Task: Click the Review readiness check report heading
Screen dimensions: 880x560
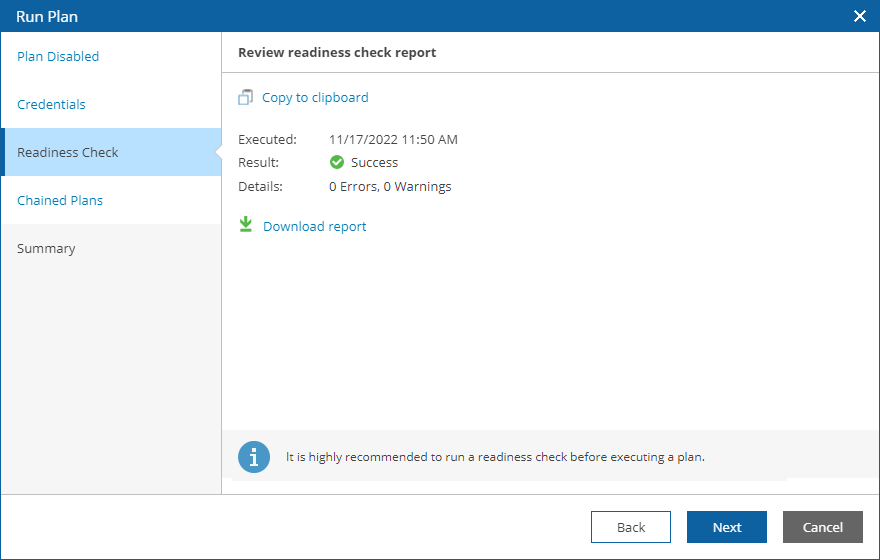Action: click(x=337, y=53)
